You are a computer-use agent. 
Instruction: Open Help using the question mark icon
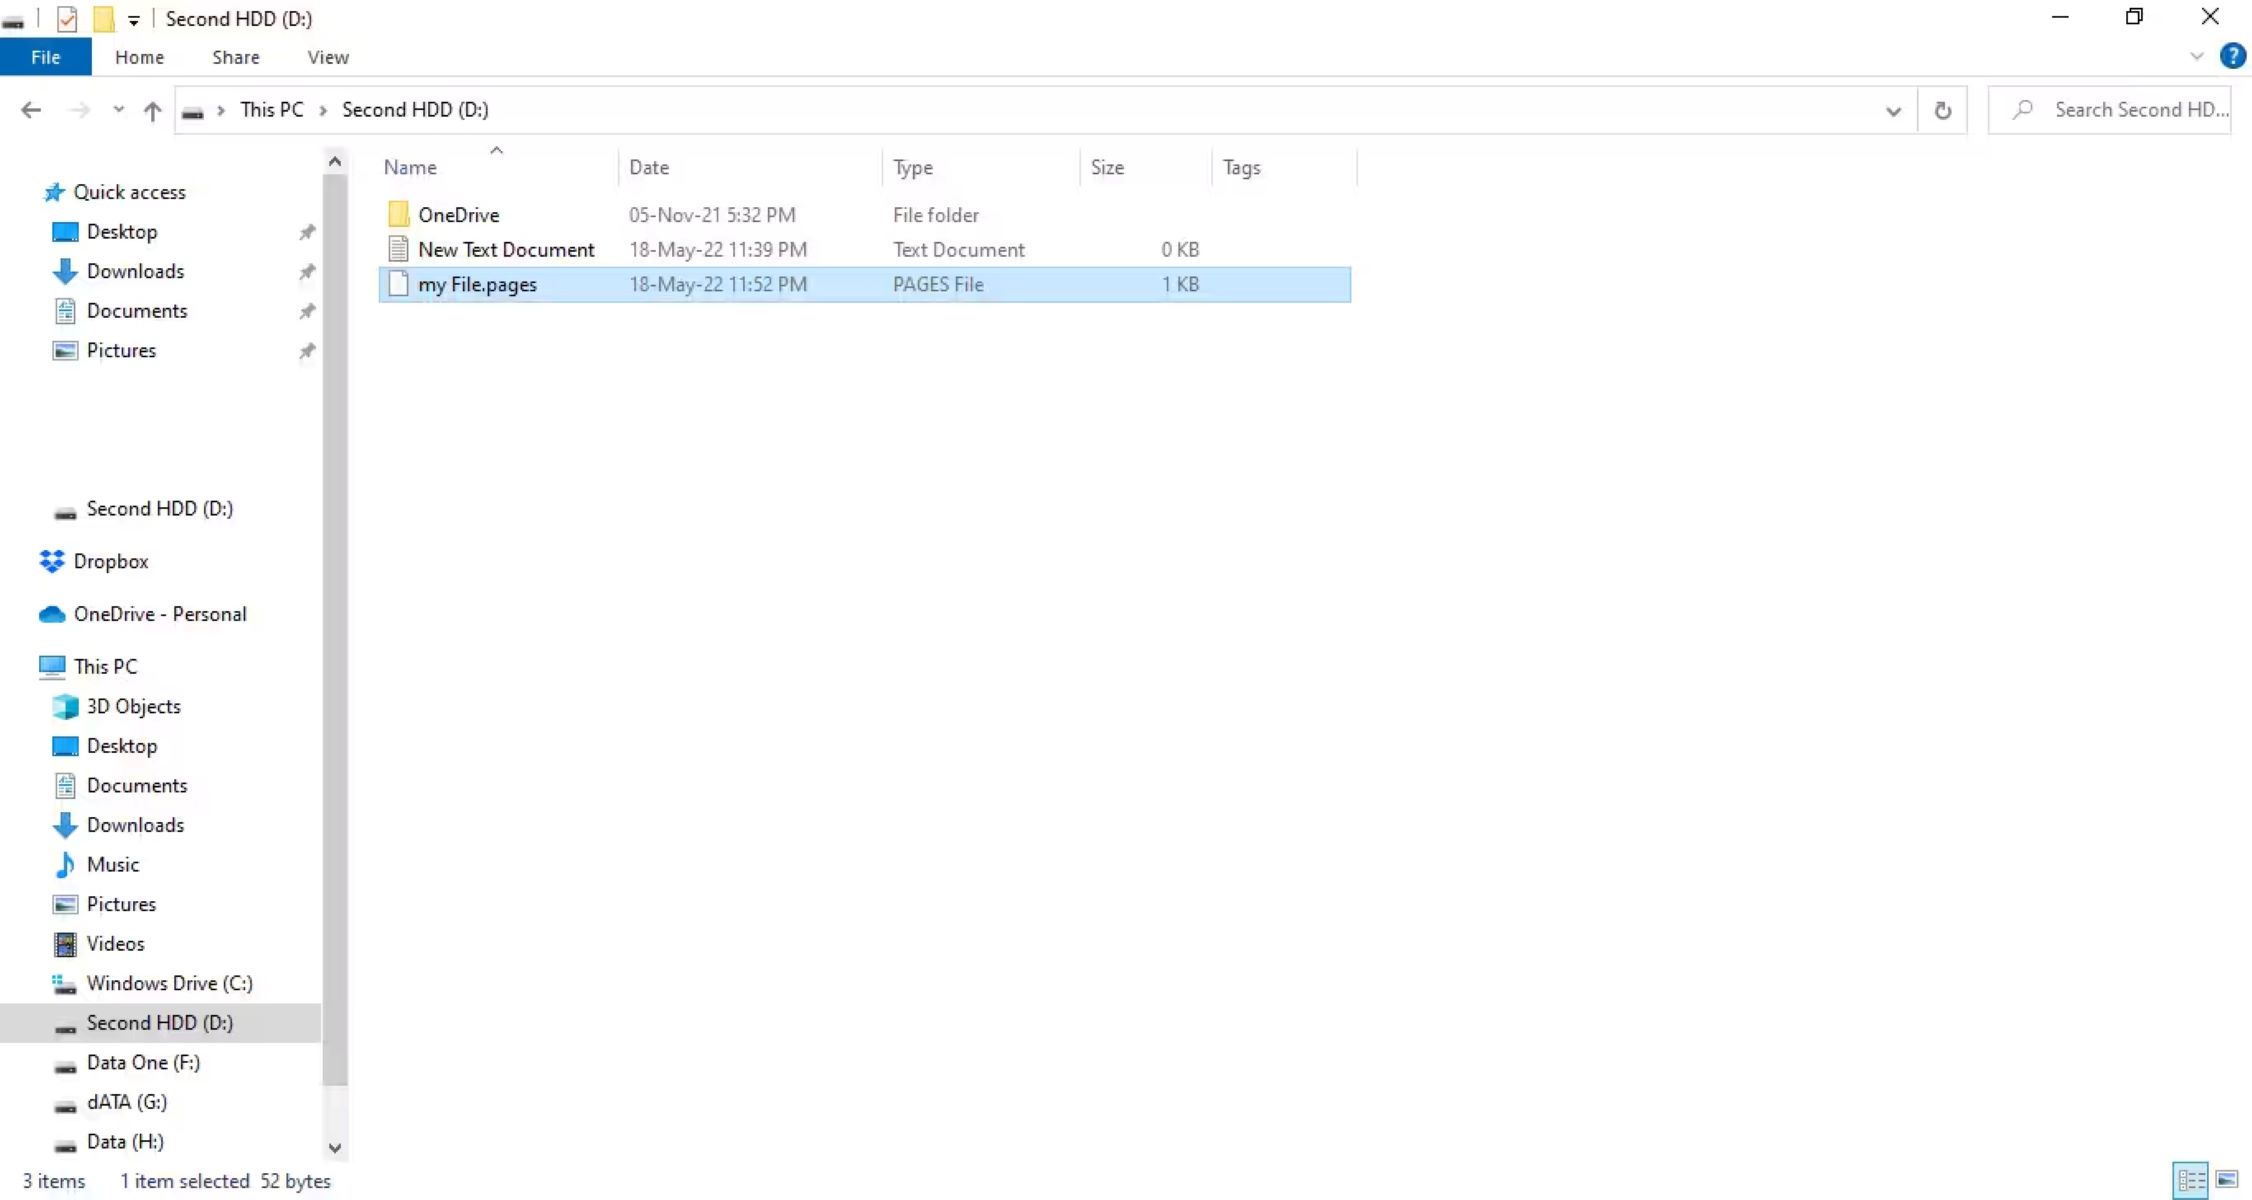click(x=2231, y=57)
